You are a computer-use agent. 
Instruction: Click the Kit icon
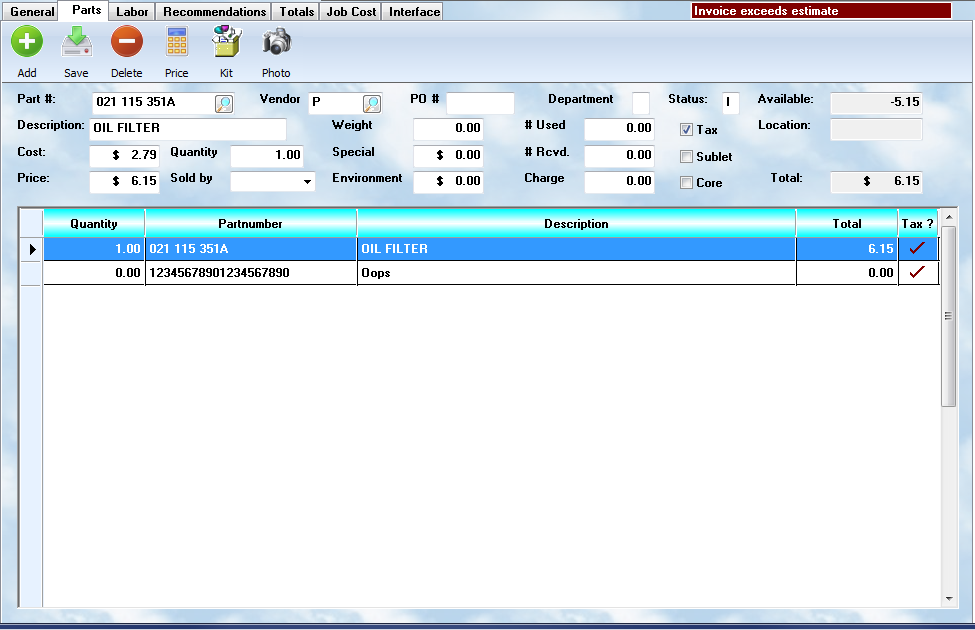226,43
